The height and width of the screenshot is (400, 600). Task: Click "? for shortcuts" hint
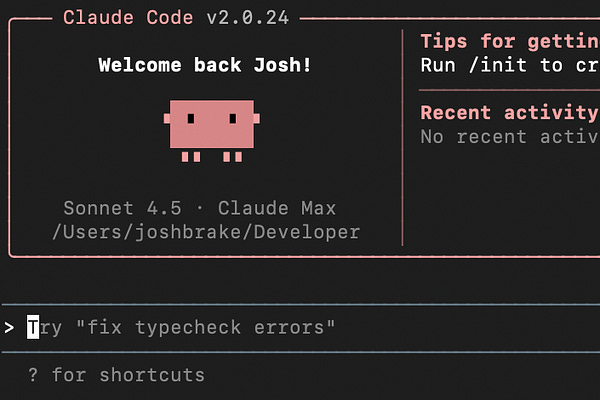click(117, 375)
